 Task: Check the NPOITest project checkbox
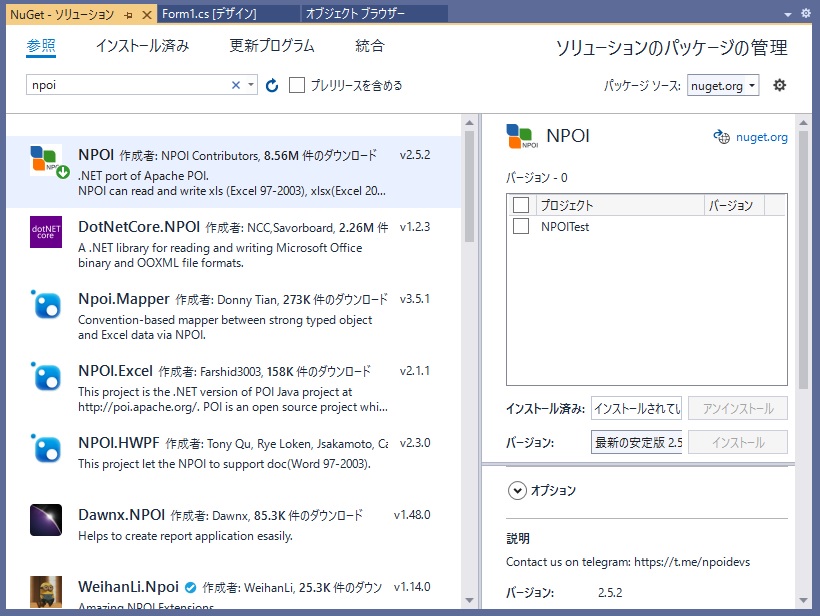tap(521, 226)
